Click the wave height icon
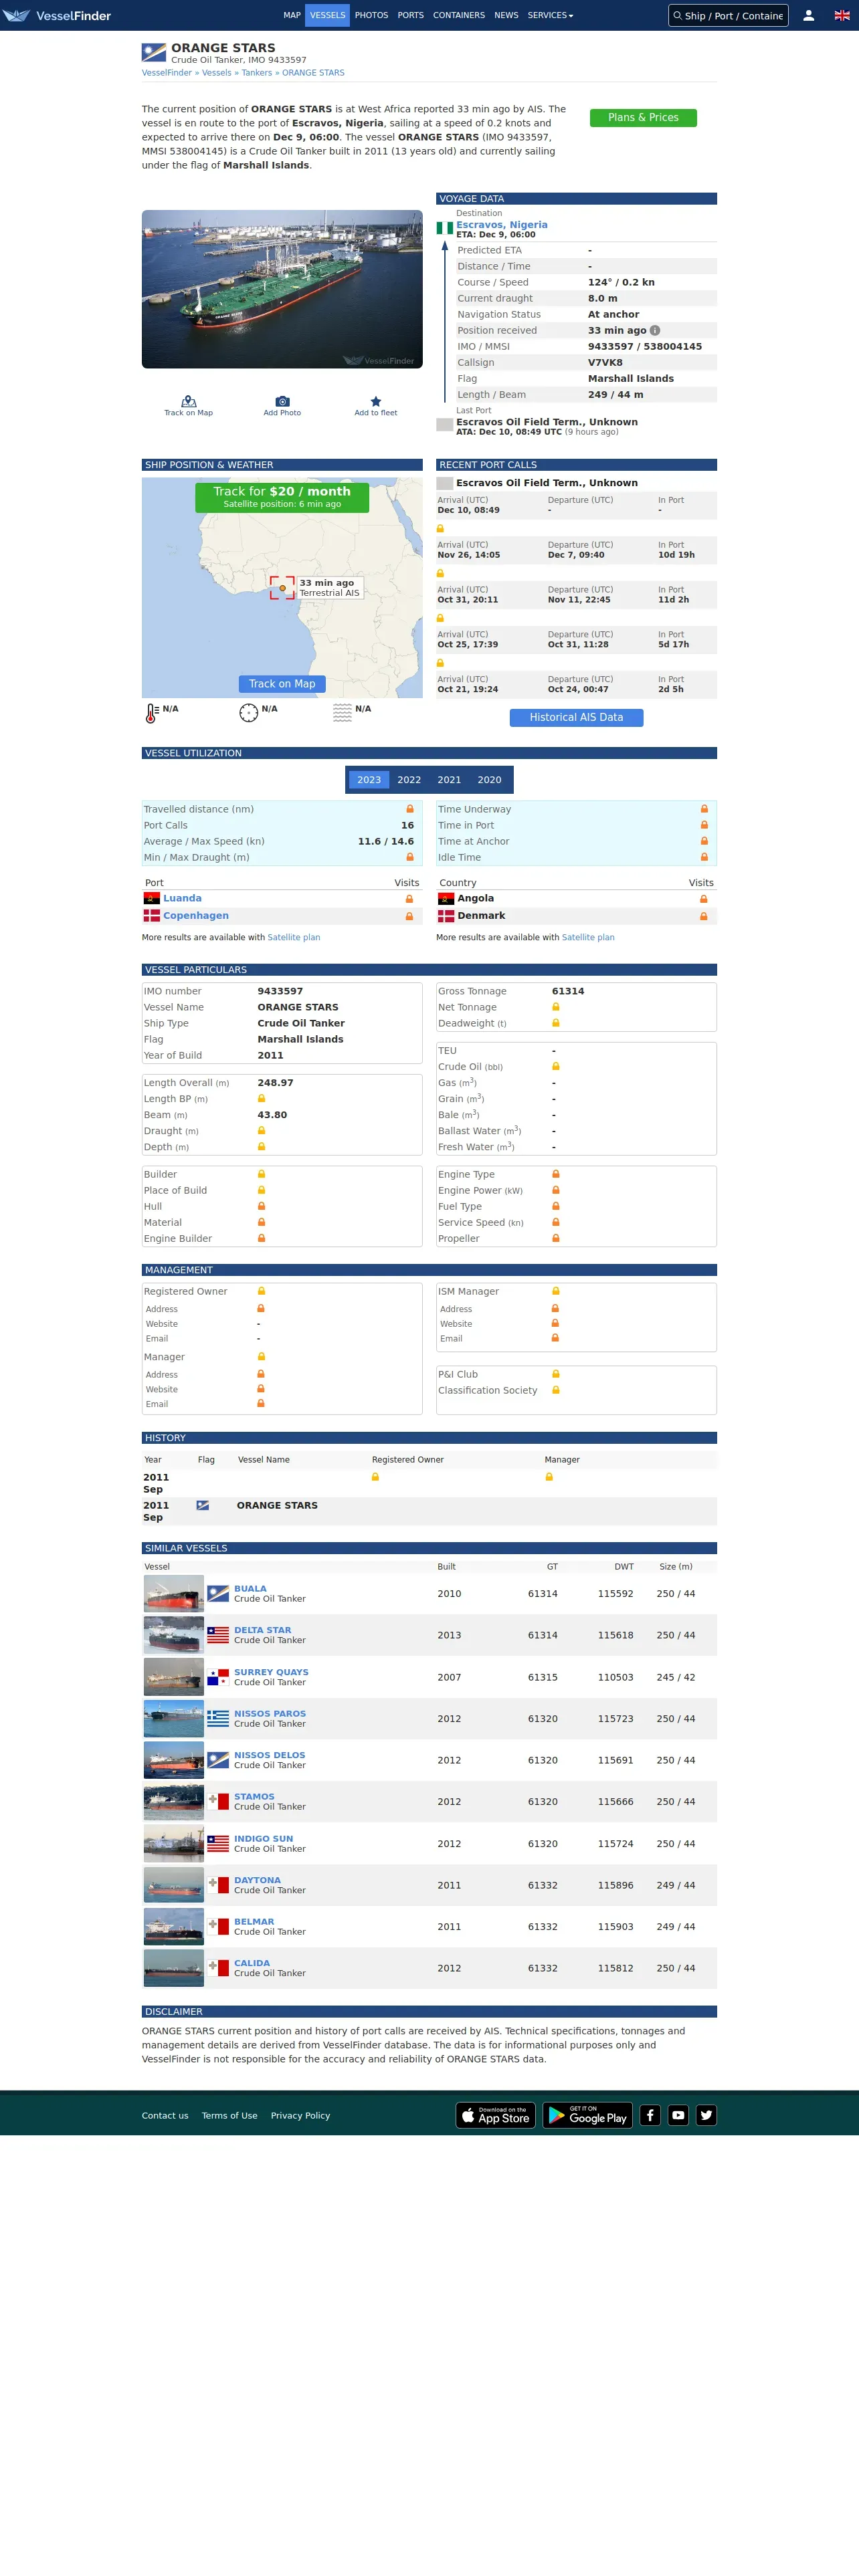The image size is (859, 2576). [x=342, y=712]
